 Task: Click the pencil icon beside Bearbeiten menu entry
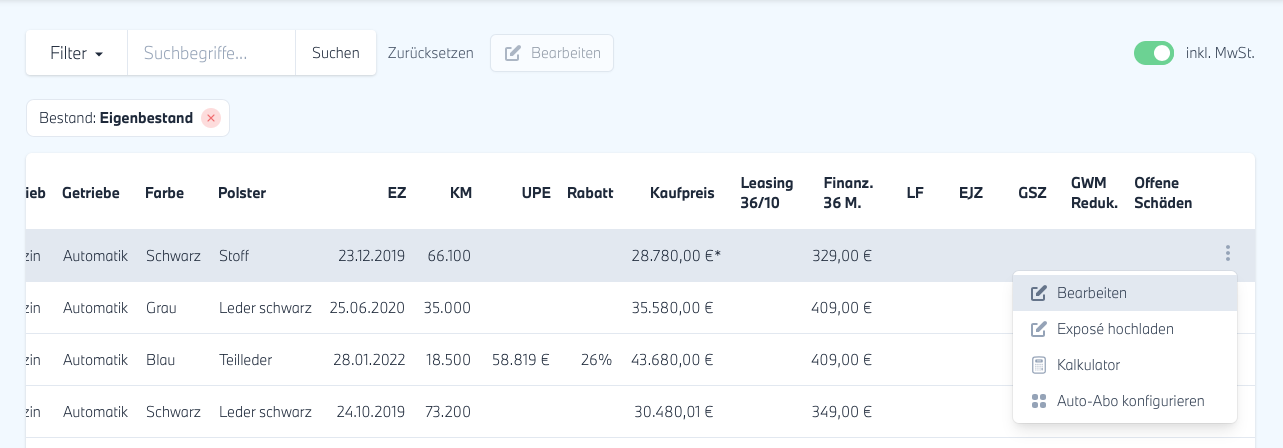(1038, 293)
